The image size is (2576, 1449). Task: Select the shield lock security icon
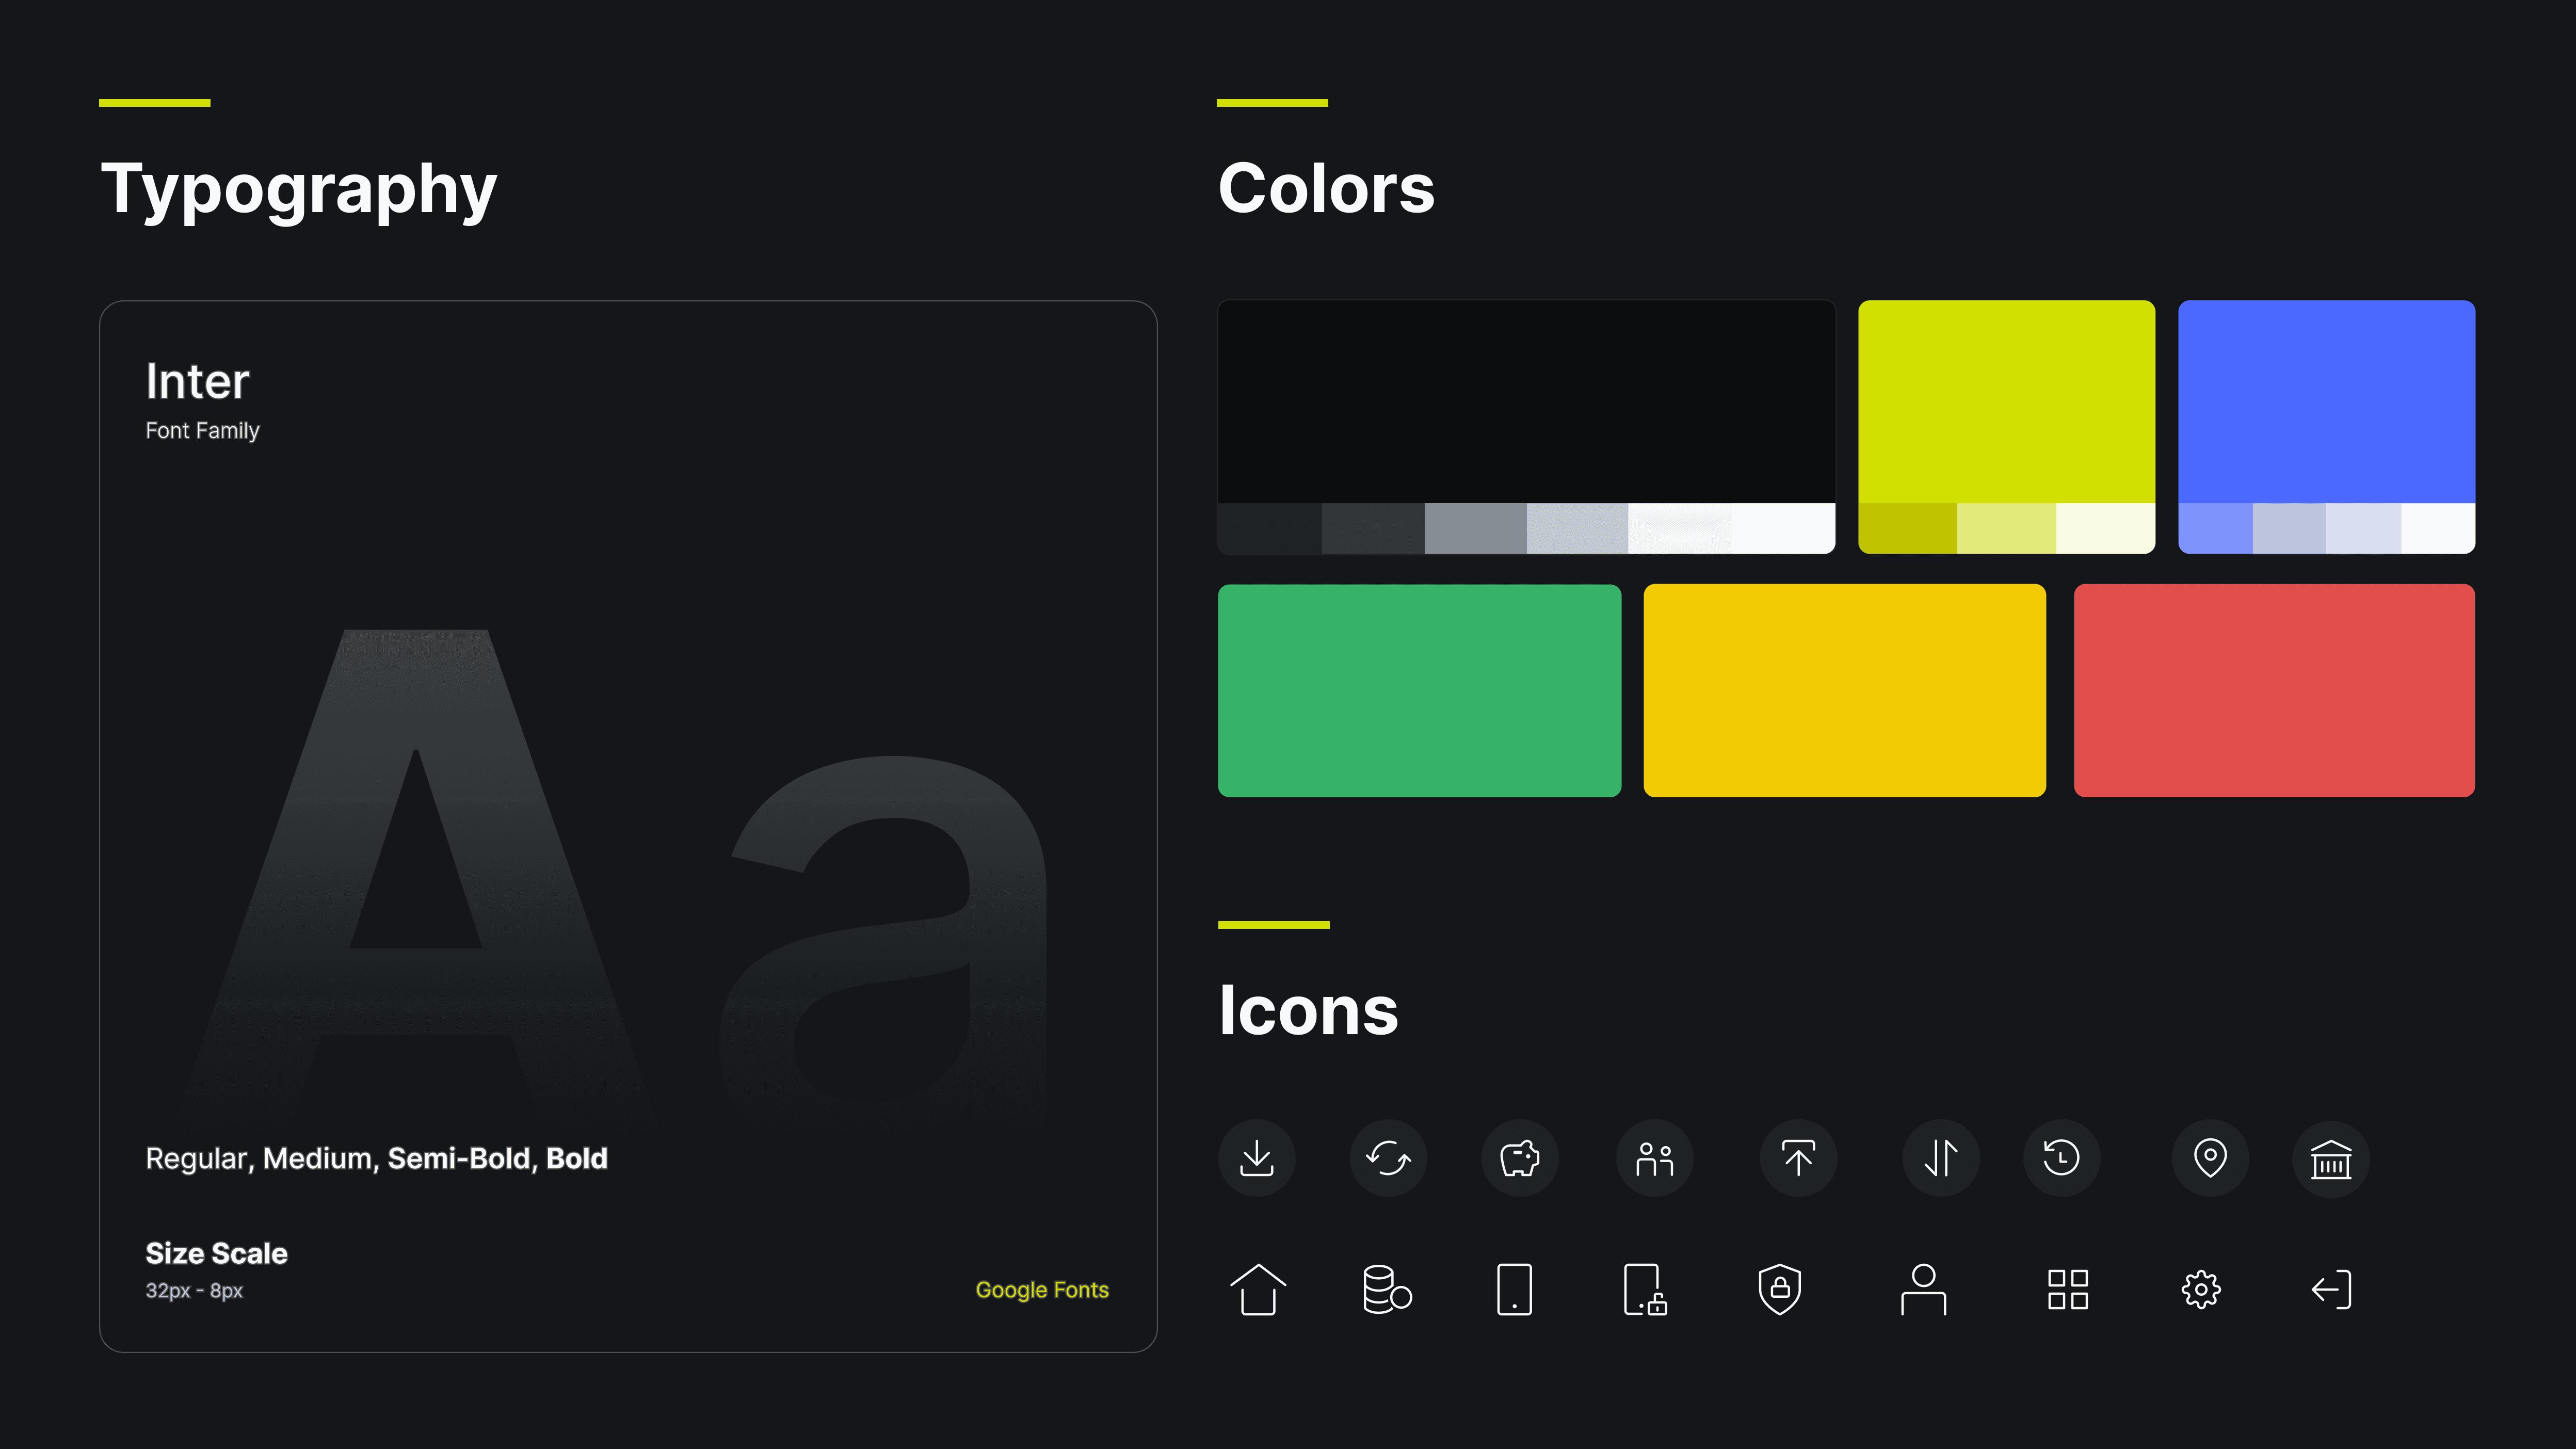1779,1289
